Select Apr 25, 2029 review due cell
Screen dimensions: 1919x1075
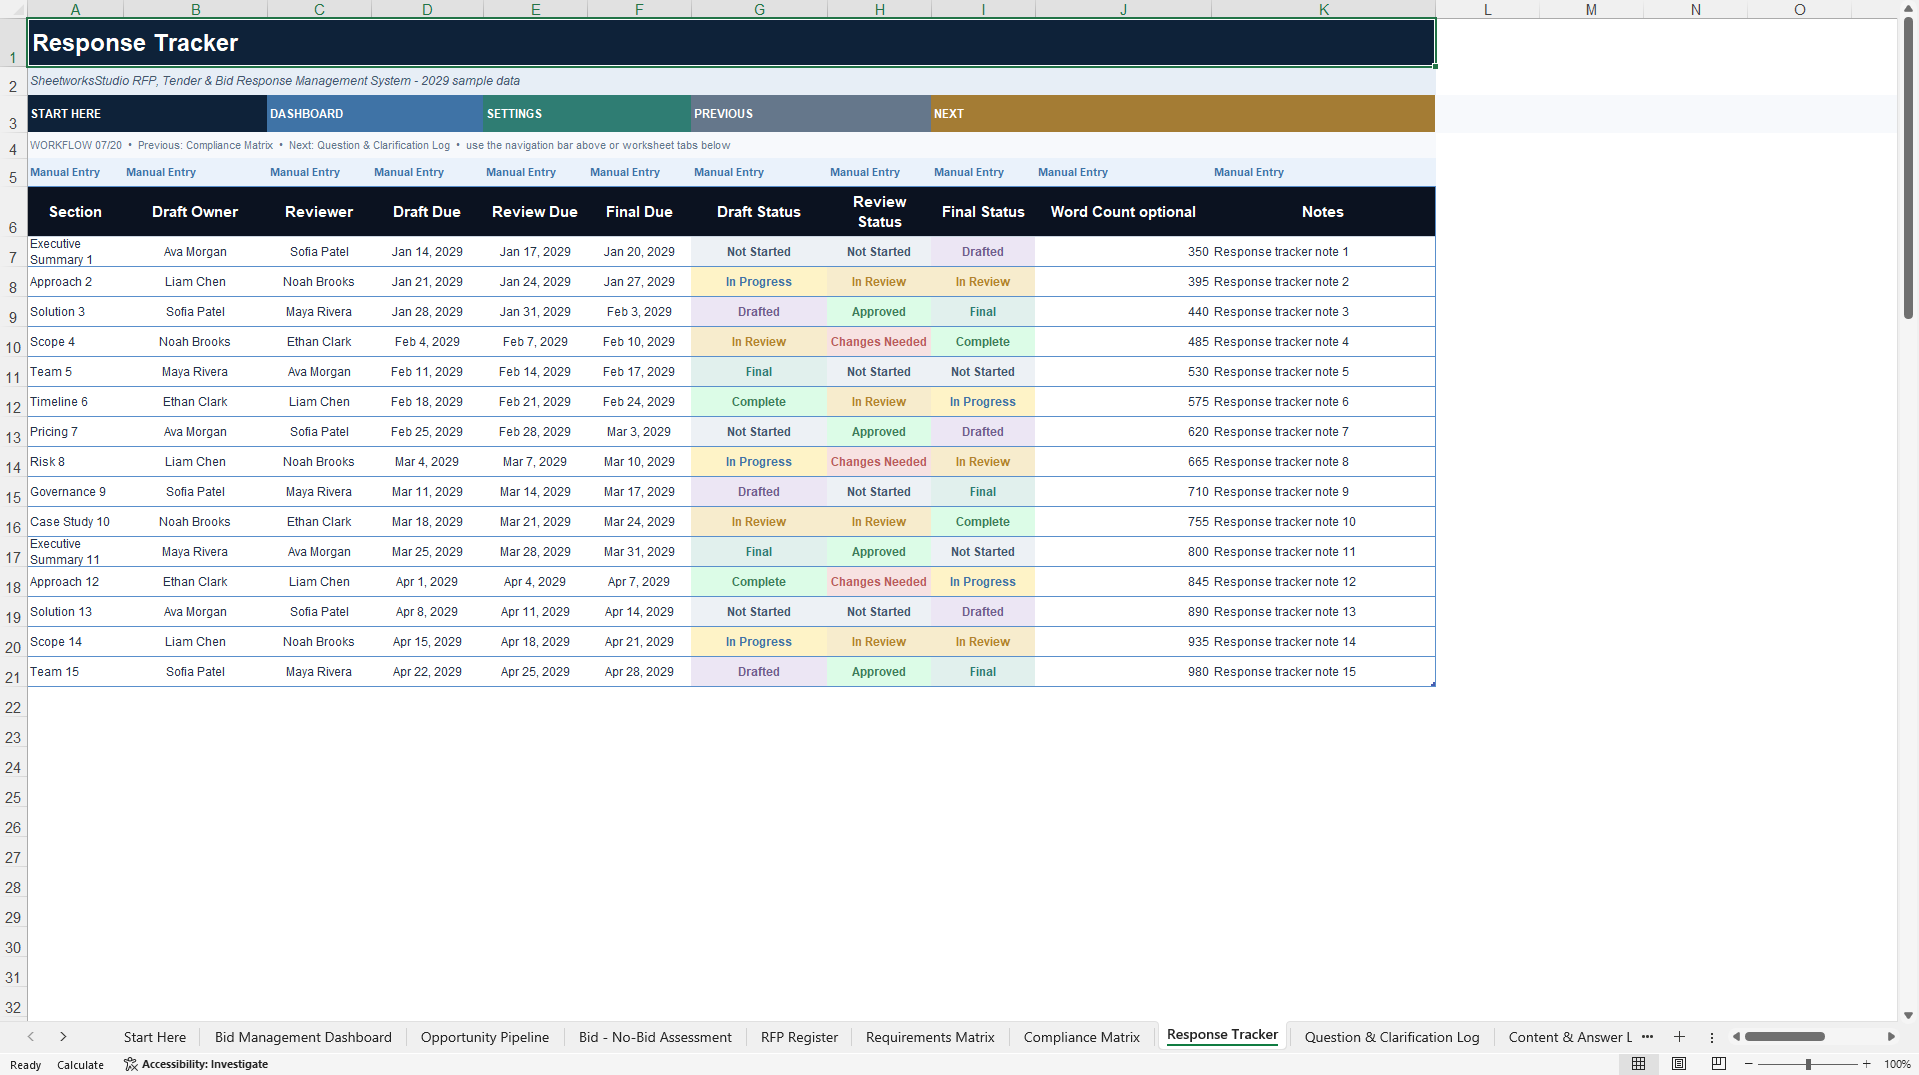click(x=535, y=672)
